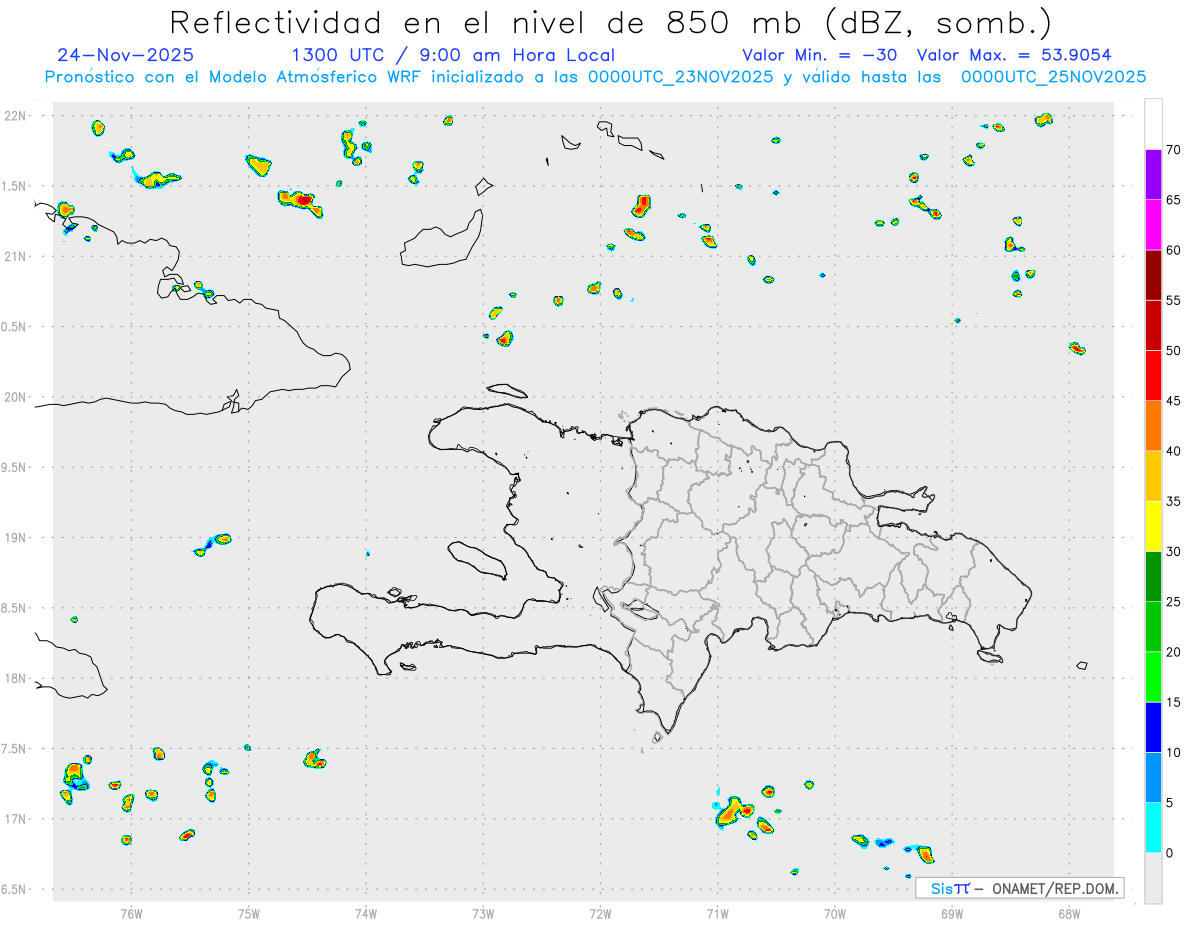
Task: Click the colorbar value label '70'
Action: tap(1174, 150)
